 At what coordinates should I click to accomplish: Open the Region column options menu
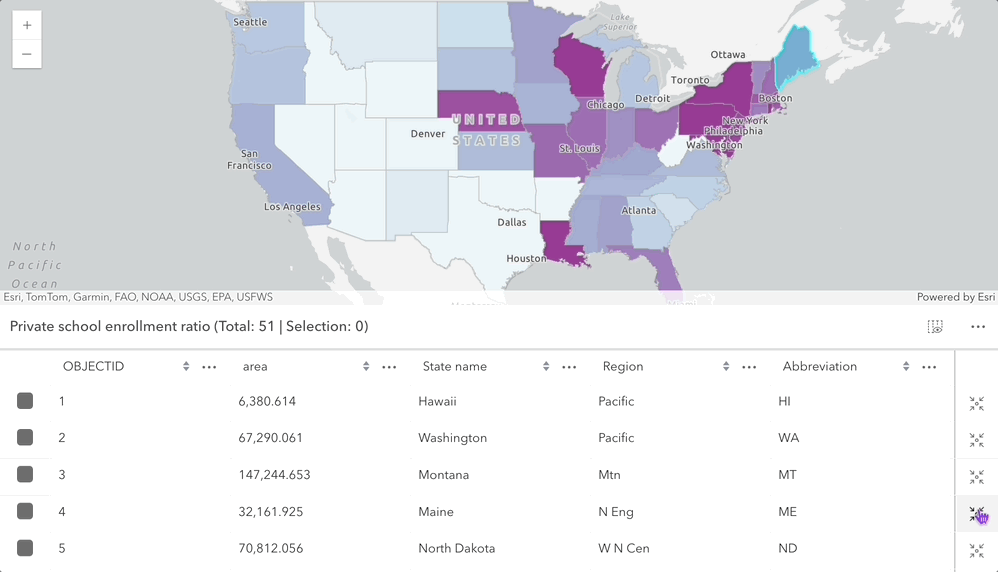[x=749, y=367]
